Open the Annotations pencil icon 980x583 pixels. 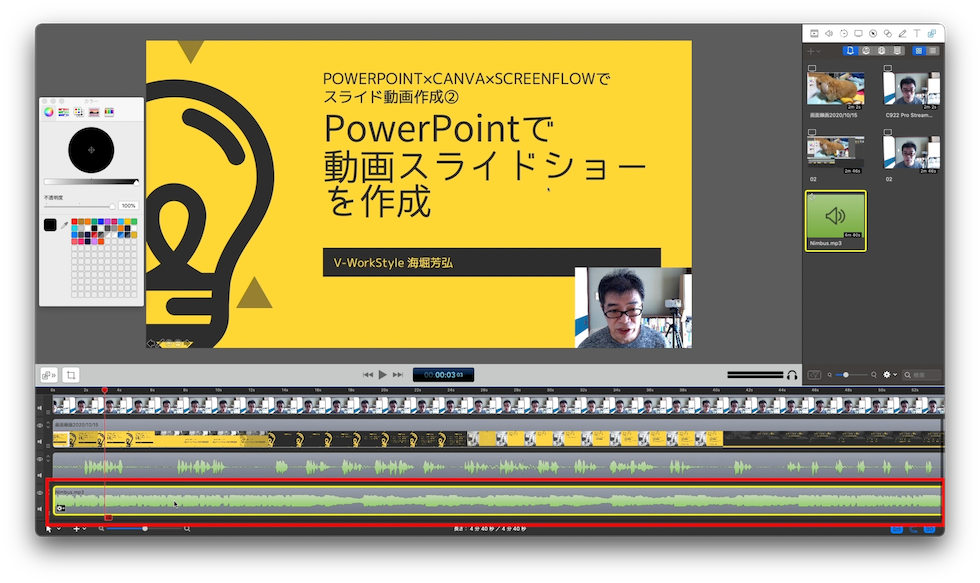(x=902, y=33)
